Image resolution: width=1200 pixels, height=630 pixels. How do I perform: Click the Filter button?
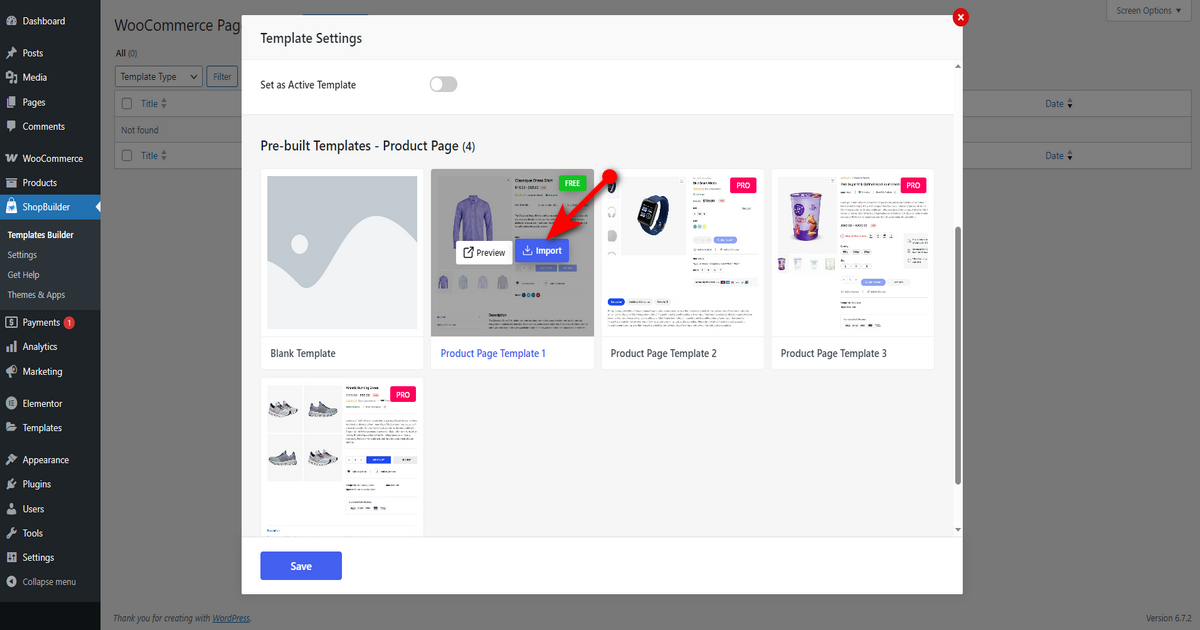point(221,76)
